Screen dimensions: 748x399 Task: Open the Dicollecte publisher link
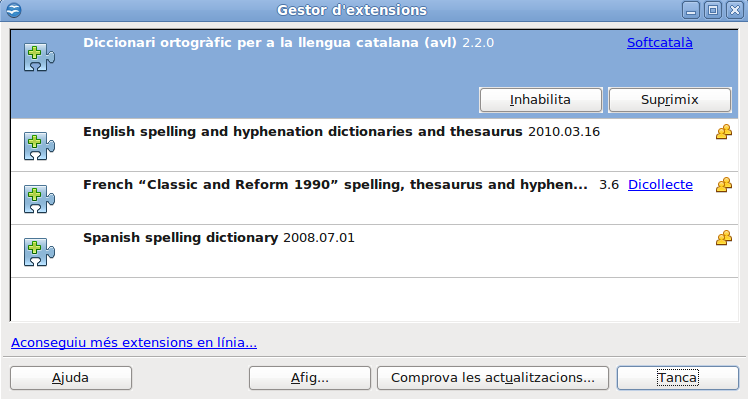[660, 185]
